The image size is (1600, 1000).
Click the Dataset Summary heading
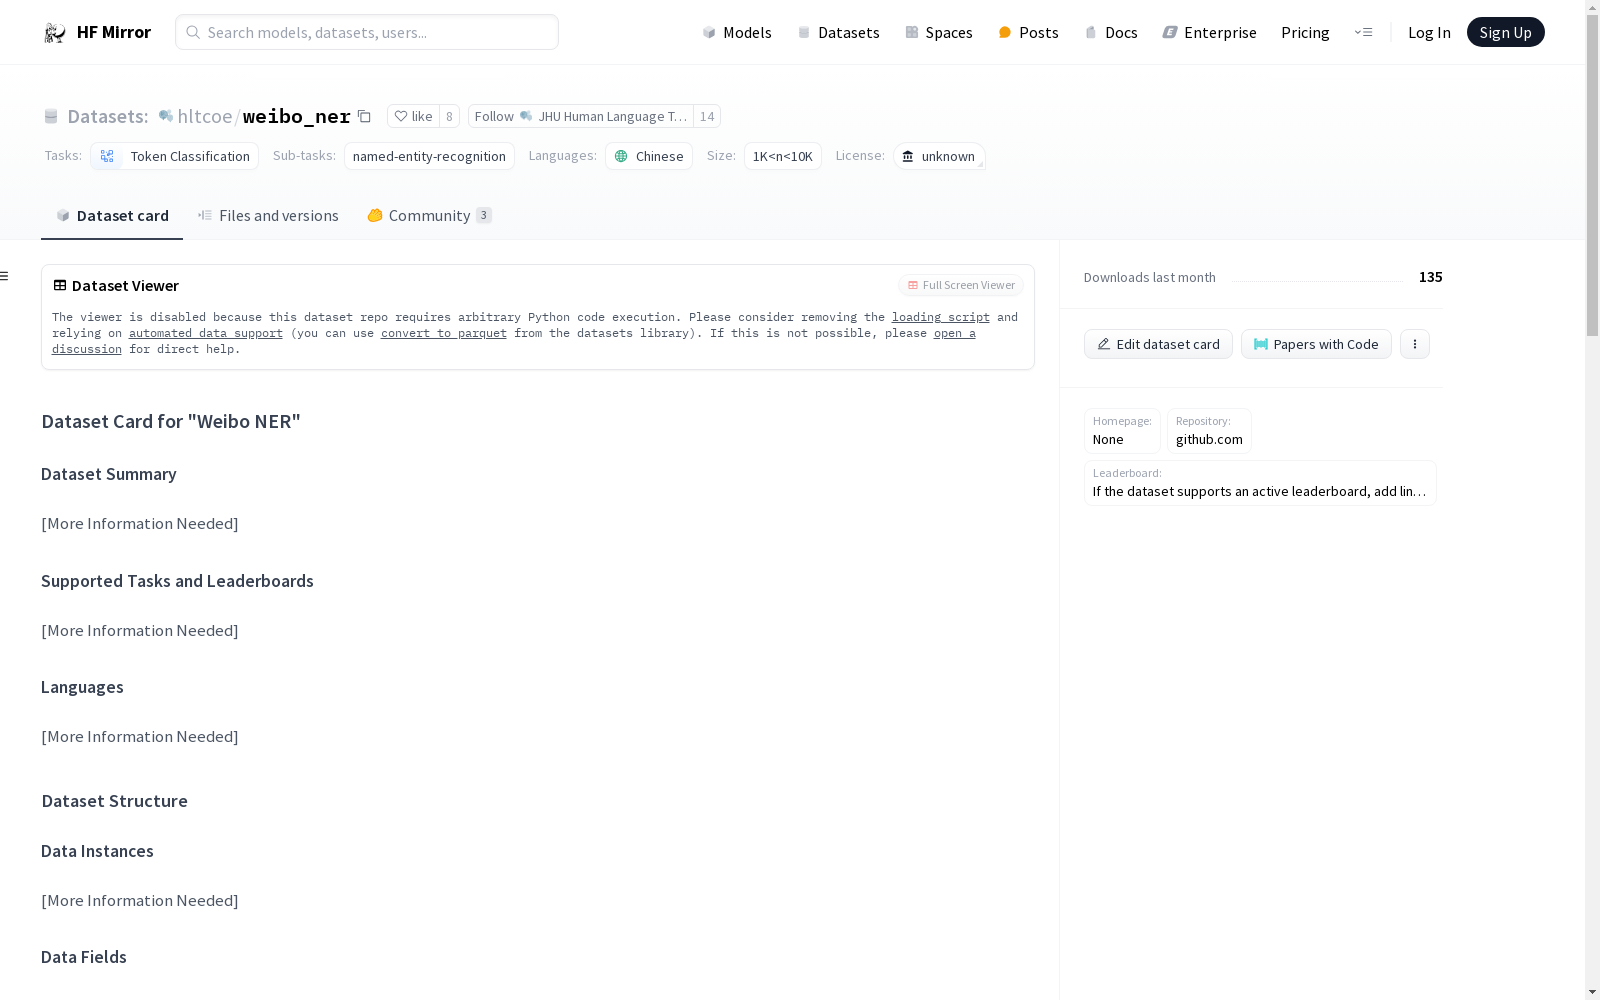click(109, 474)
